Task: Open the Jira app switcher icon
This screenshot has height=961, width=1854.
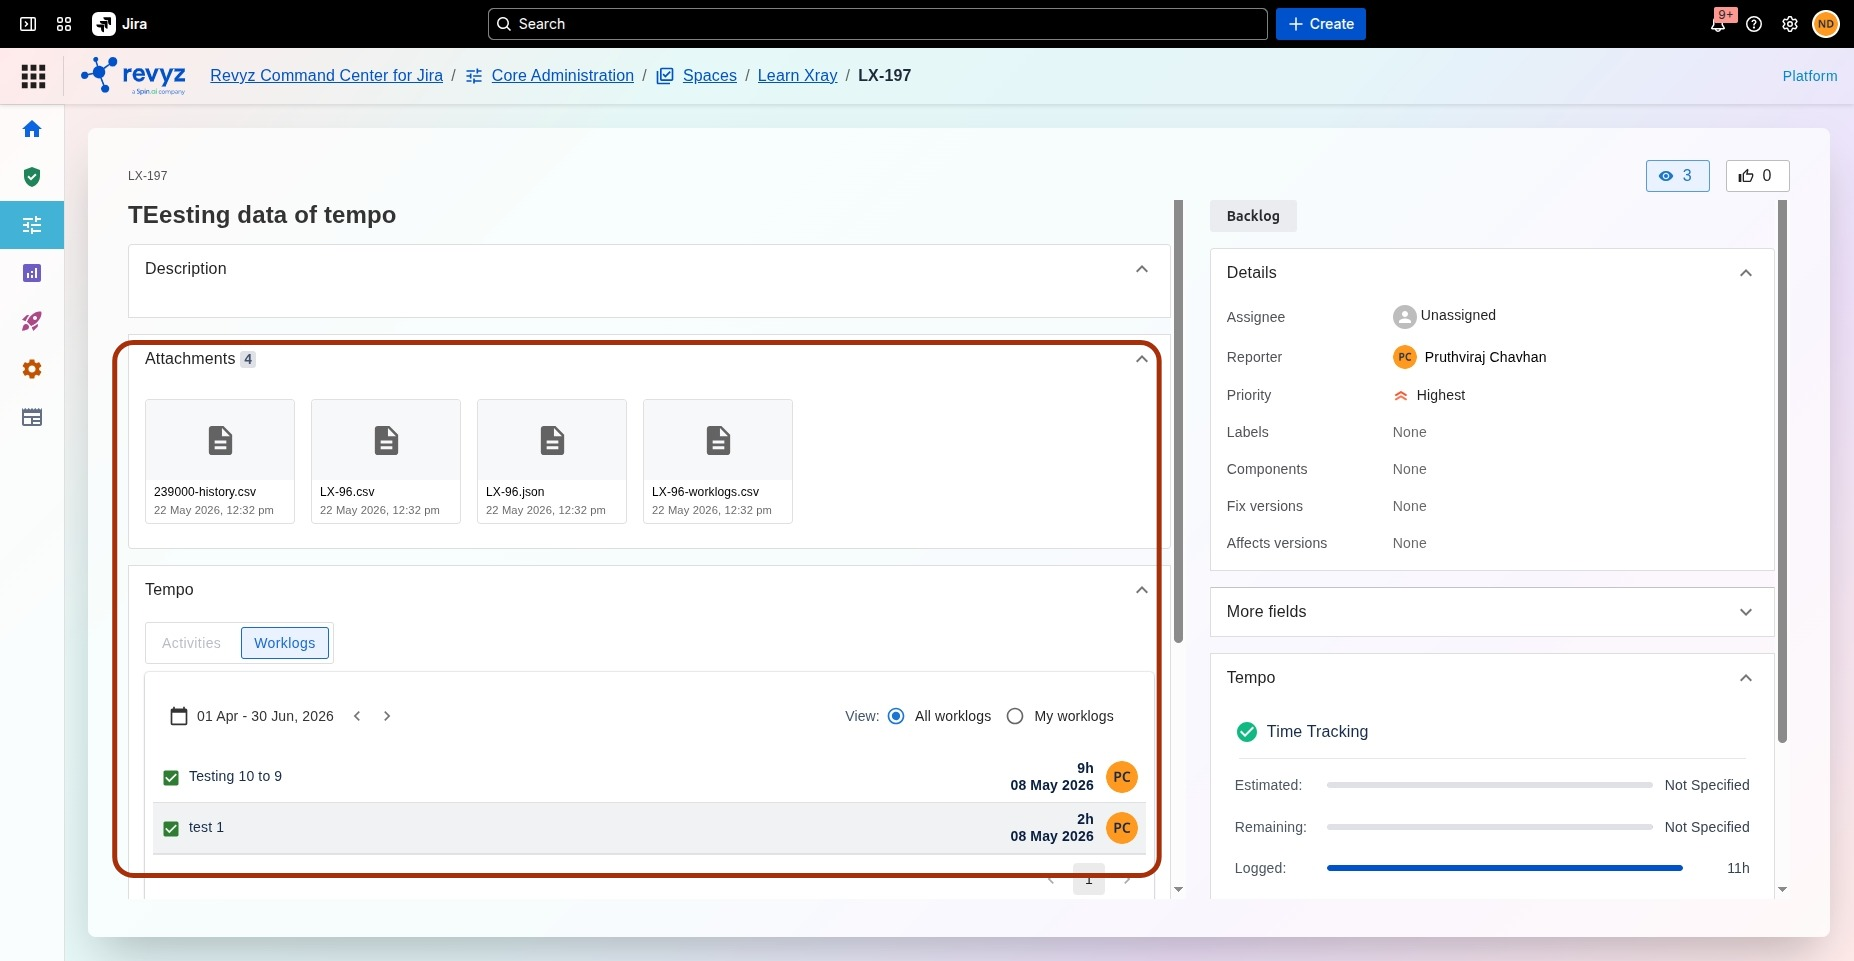Action: click(64, 24)
